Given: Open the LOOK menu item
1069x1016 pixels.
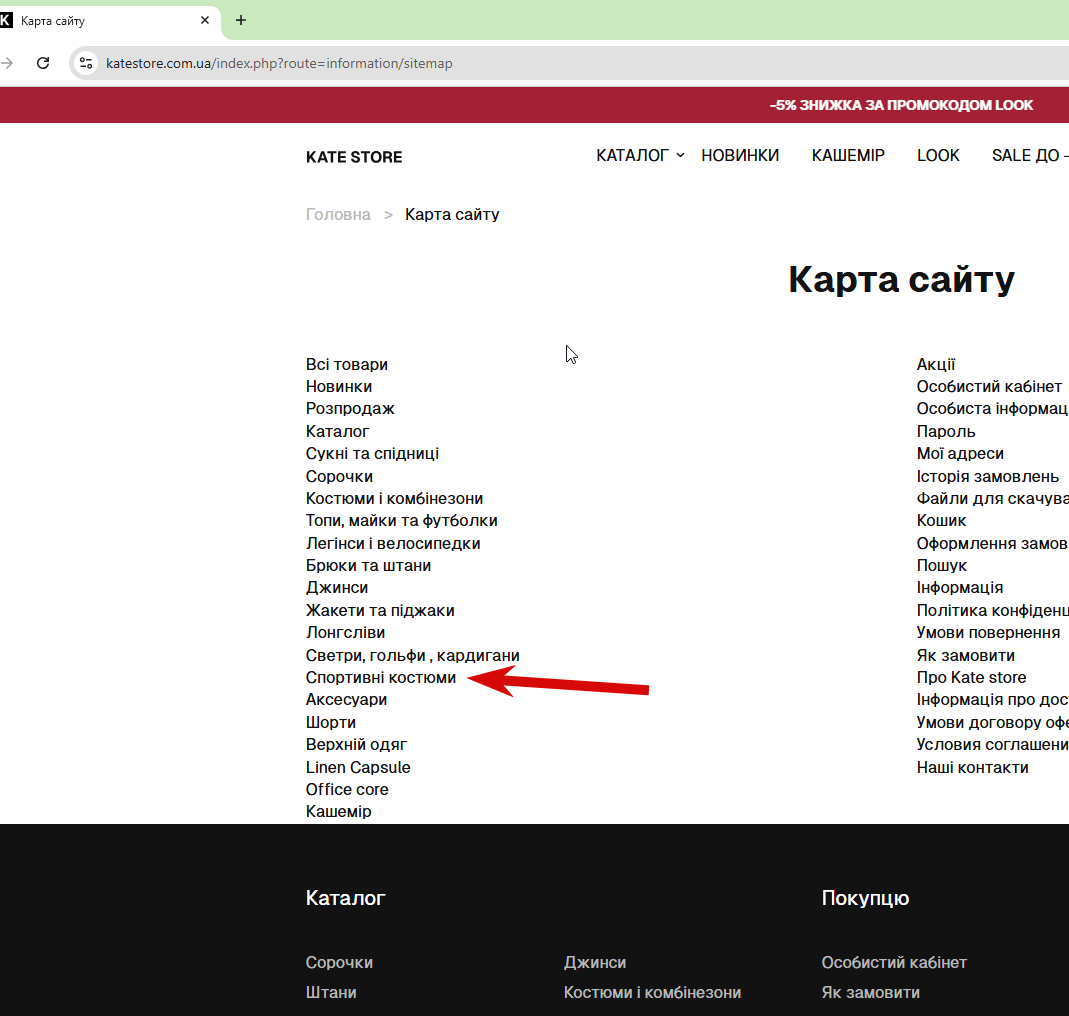Looking at the screenshot, I should (x=938, y=155).
